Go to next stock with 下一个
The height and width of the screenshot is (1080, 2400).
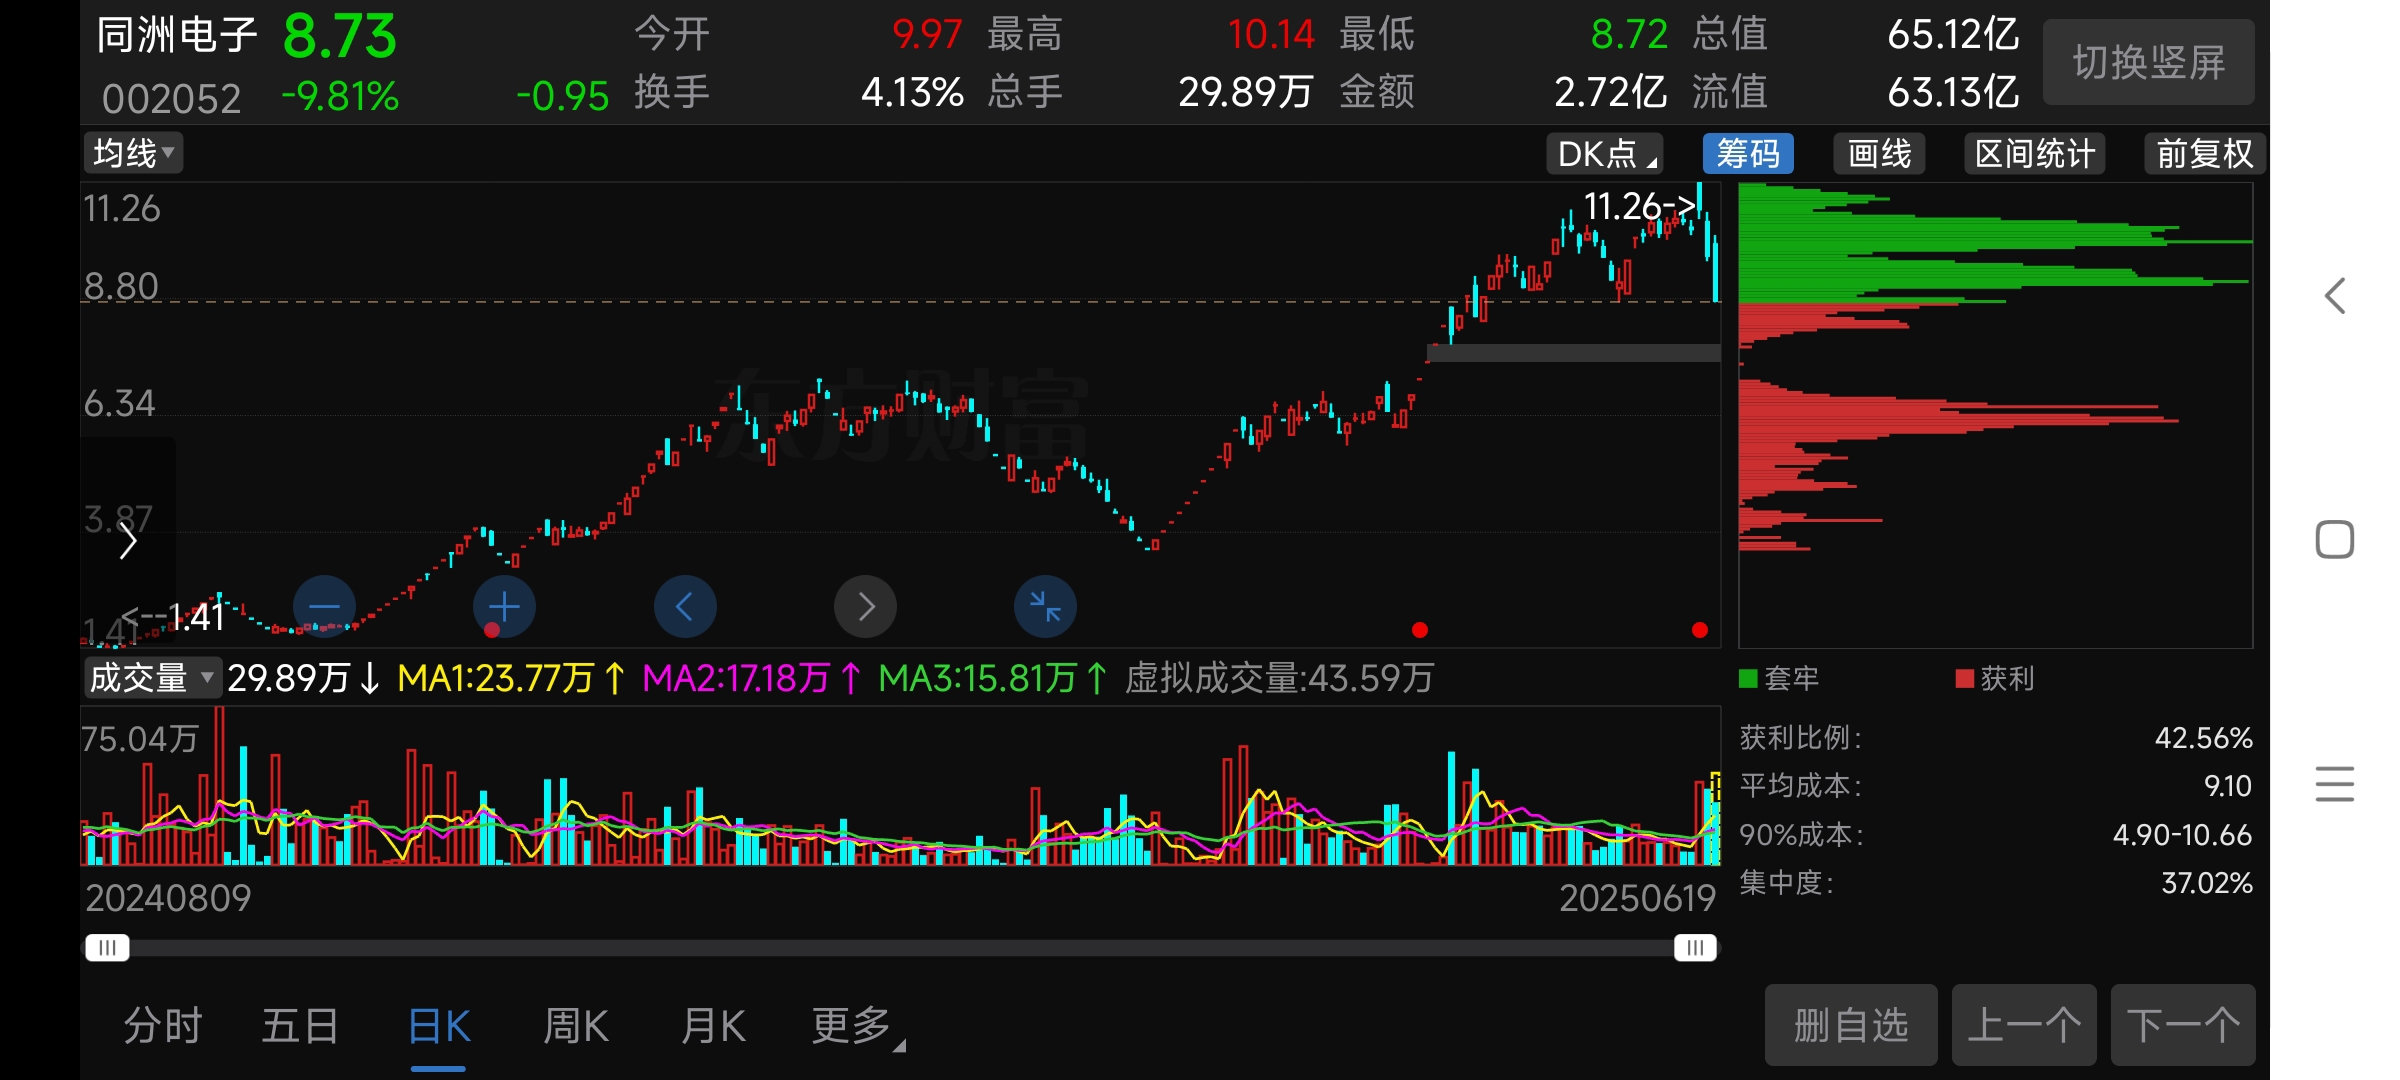pyautogui.click(x=2183, y=1025)
